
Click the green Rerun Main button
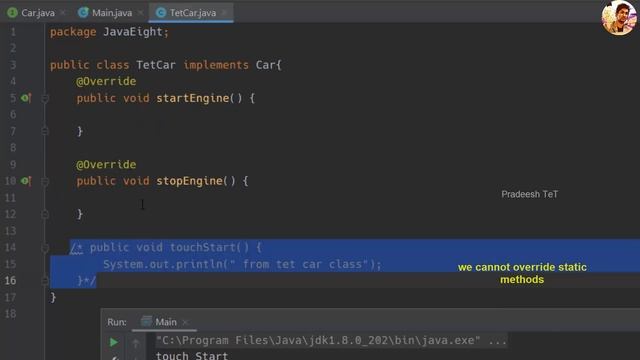click(x=114, y=342)
